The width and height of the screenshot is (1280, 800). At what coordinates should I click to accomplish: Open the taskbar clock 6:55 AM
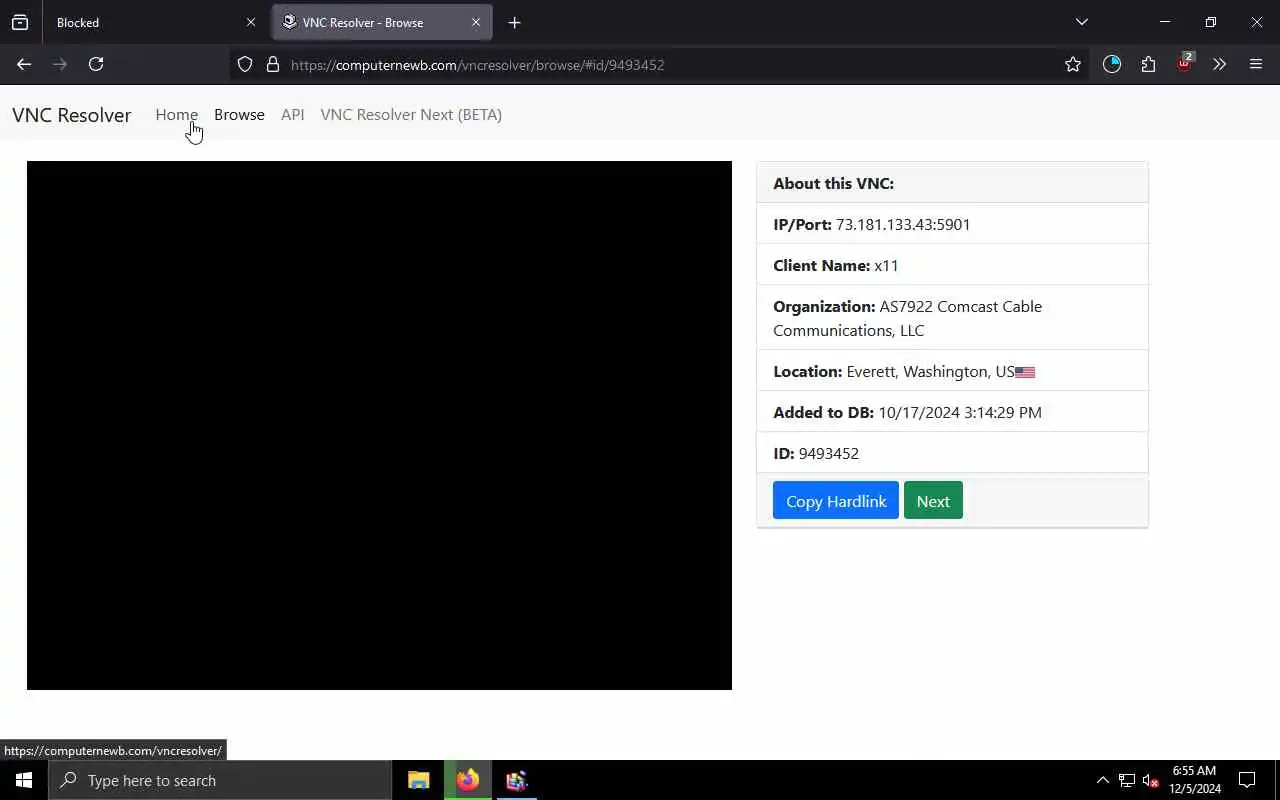[1195, 780]
